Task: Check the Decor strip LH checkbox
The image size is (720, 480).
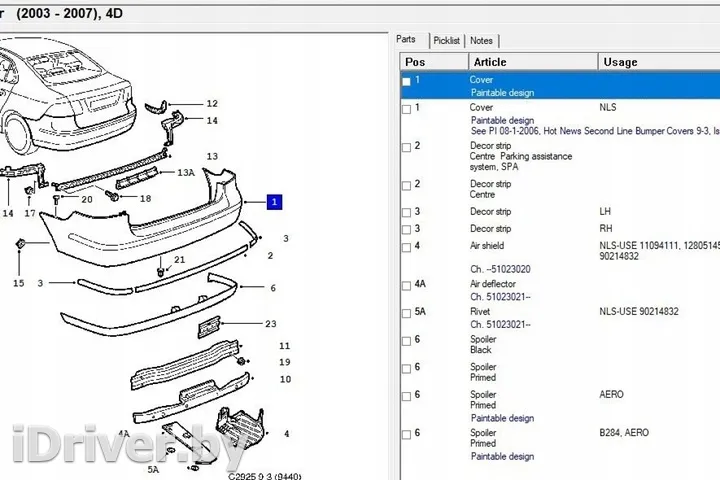Action: pos(406,213)
